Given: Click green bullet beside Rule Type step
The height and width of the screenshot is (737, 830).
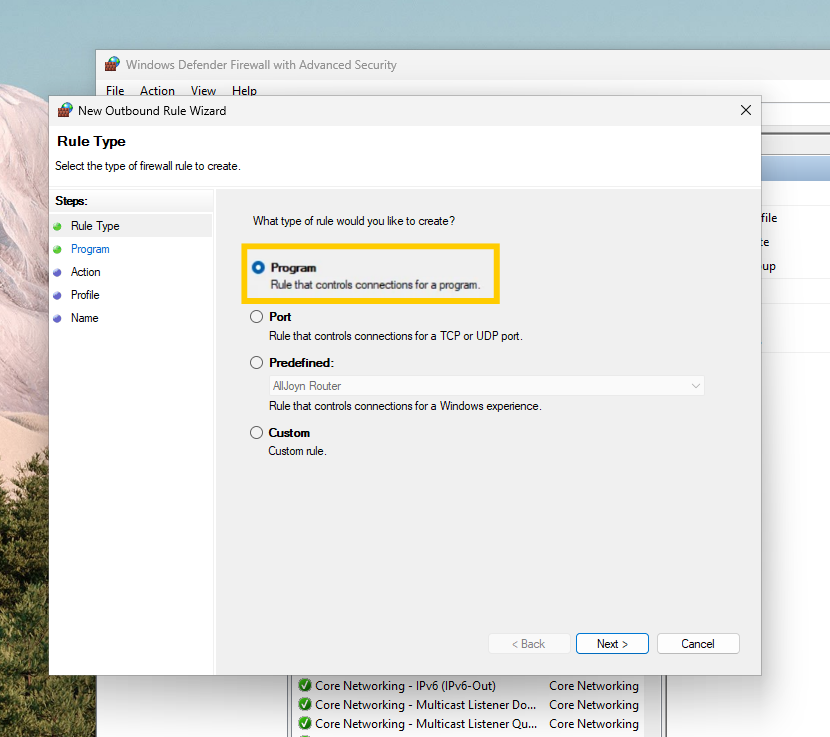Looking at the screenshot, I should (57, 227).
